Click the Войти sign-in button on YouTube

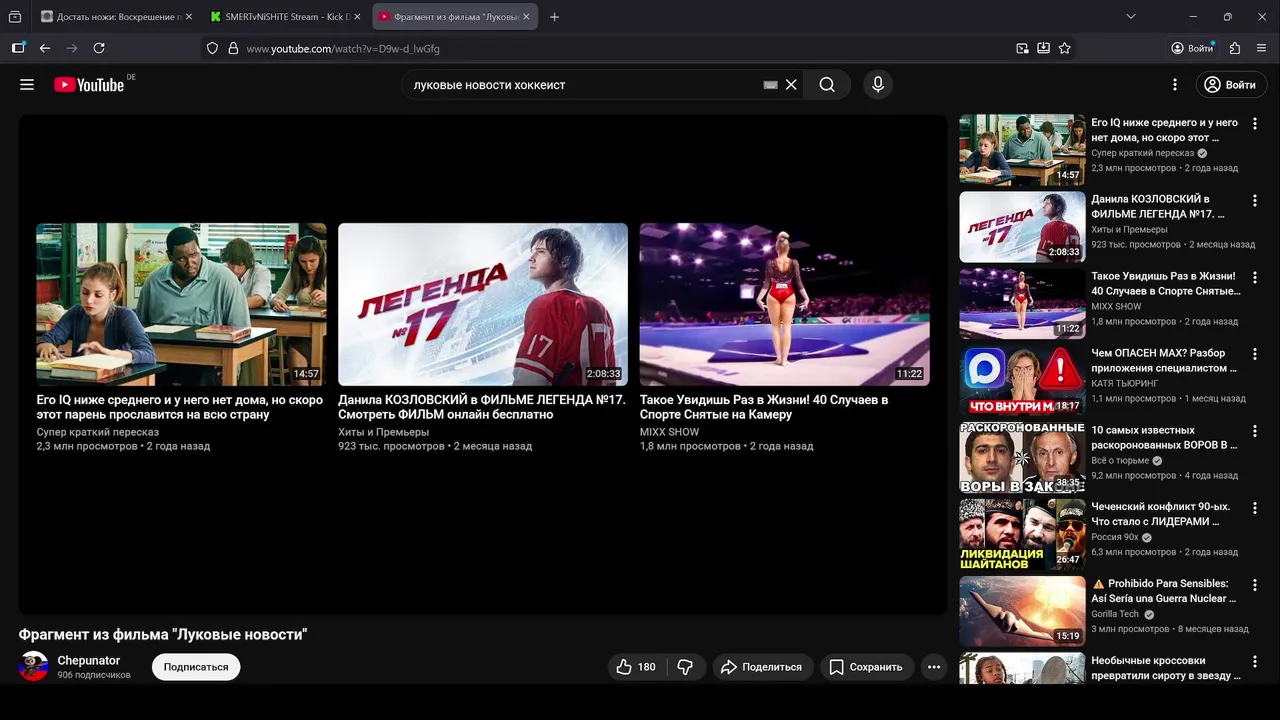[1230, 85]
